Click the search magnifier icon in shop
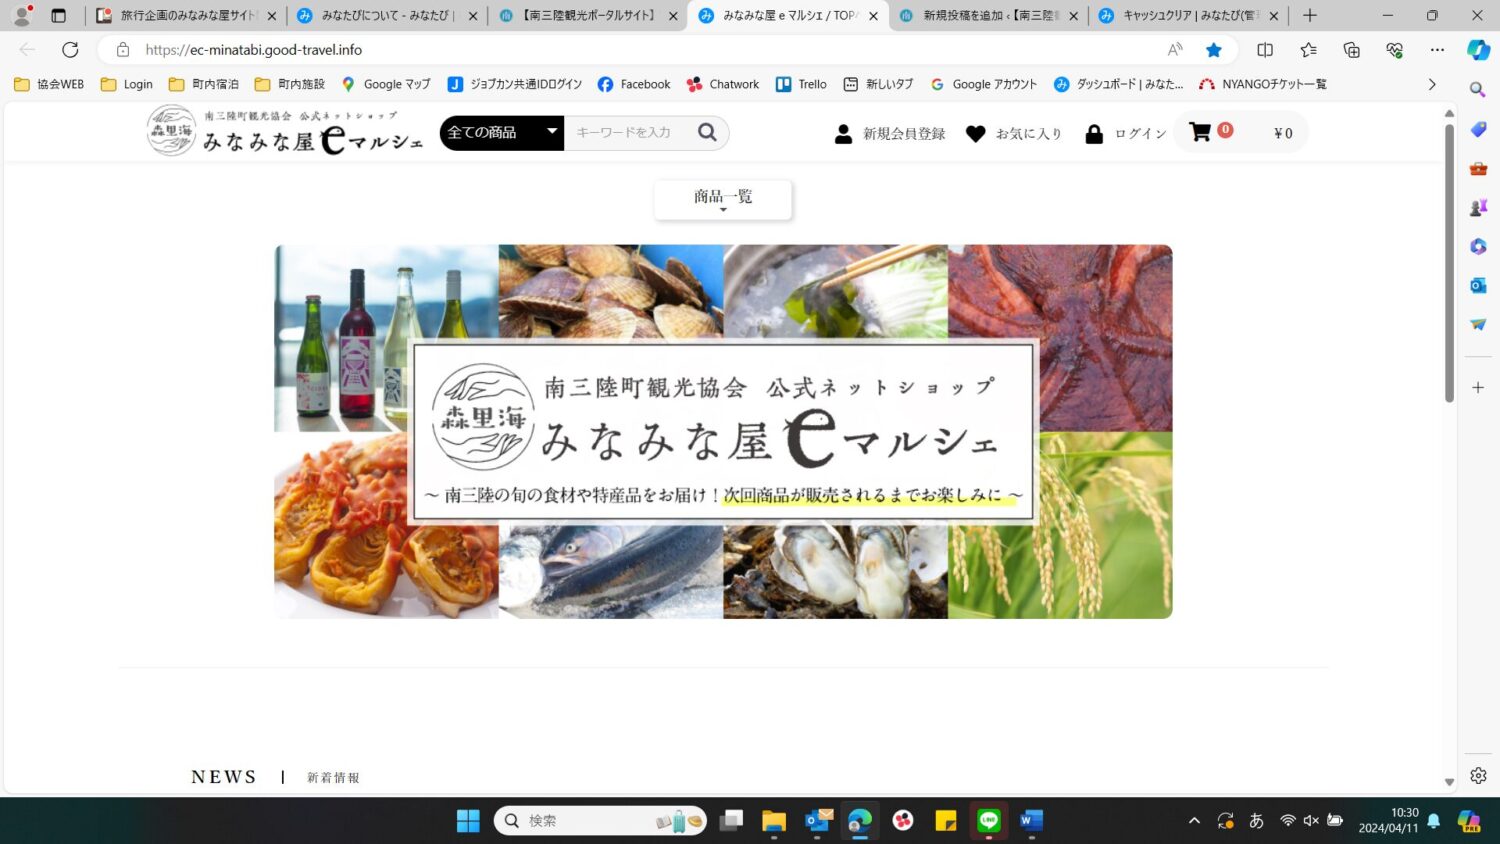The width and height of the screenshot is (1500, 844). click(x=707, y=132)
